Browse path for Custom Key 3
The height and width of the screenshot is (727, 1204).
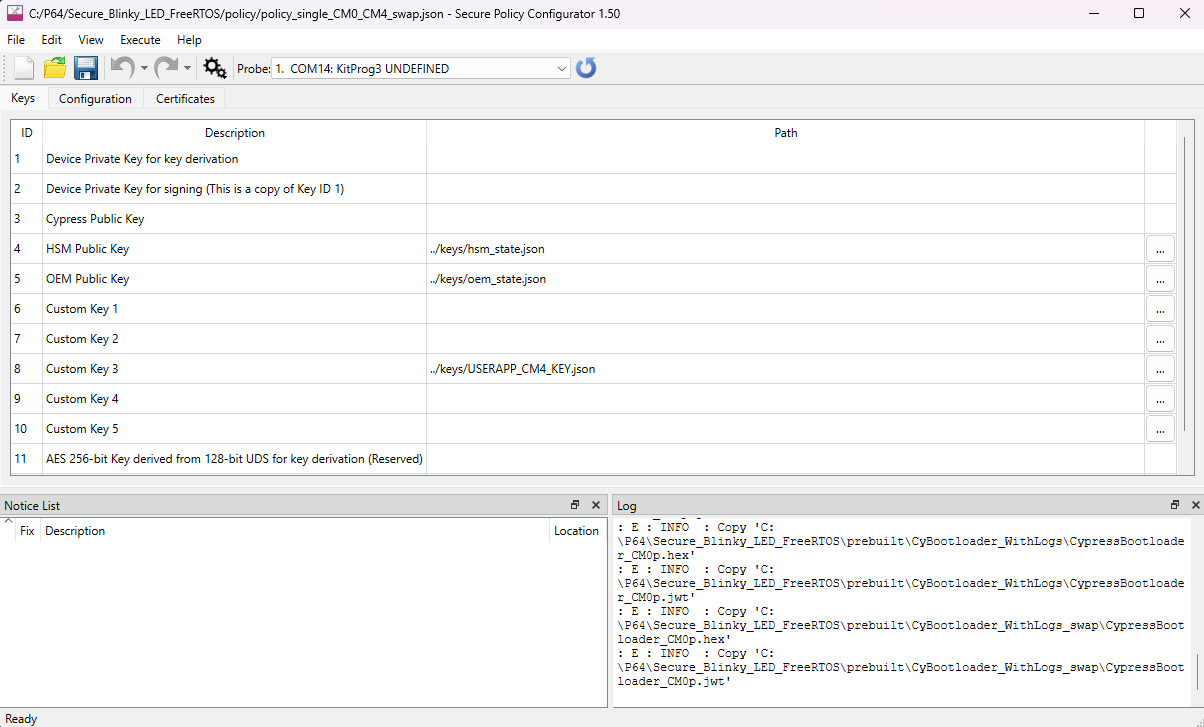click(1160, 369)
